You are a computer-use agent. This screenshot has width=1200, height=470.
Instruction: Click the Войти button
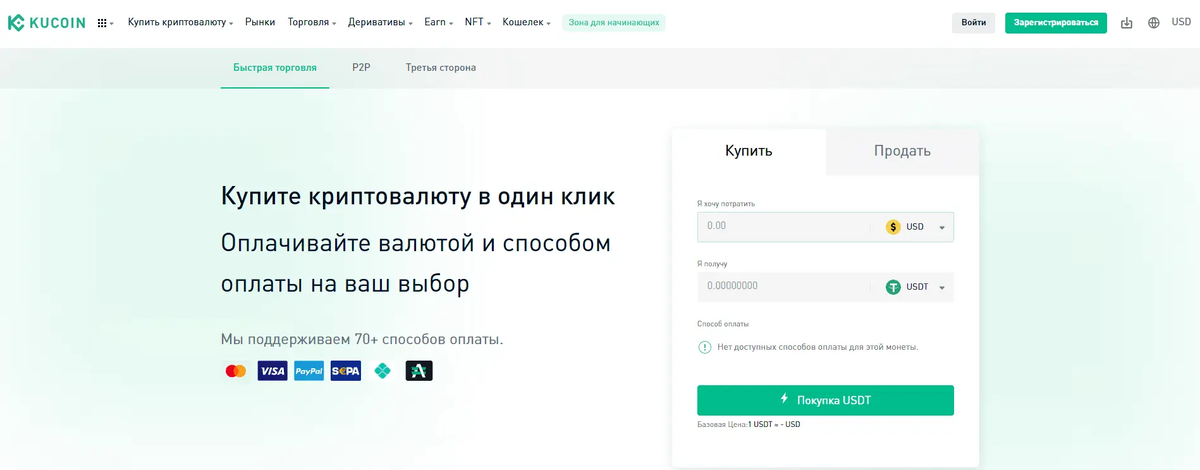973,22
